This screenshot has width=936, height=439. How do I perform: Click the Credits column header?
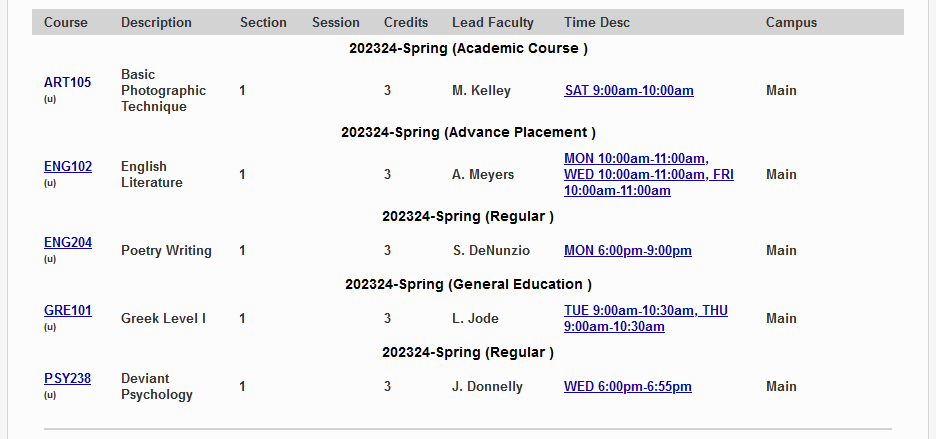coord(405,22)
